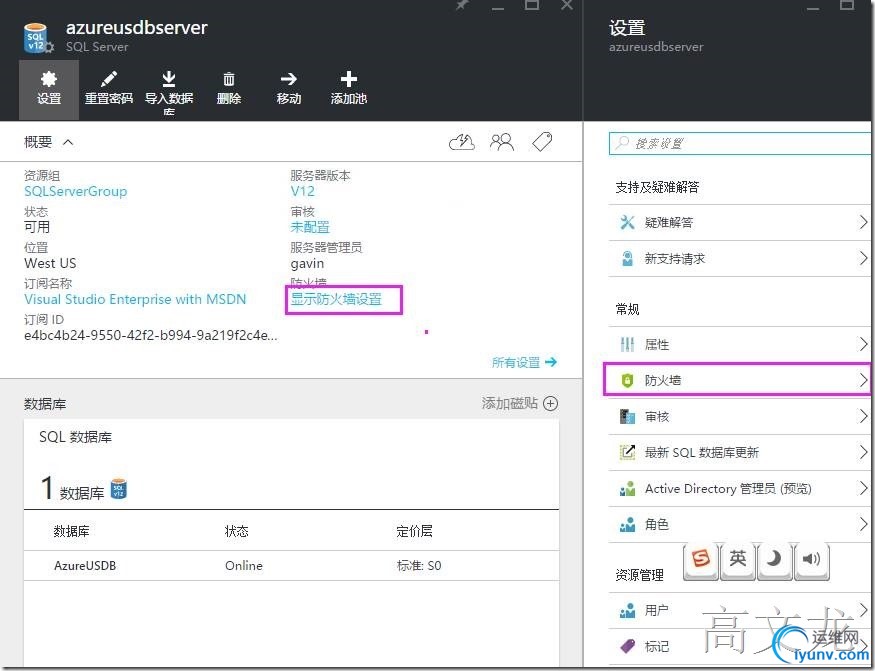Open the 角色 roles item
The image size is (875, 671).
[739, 524]
